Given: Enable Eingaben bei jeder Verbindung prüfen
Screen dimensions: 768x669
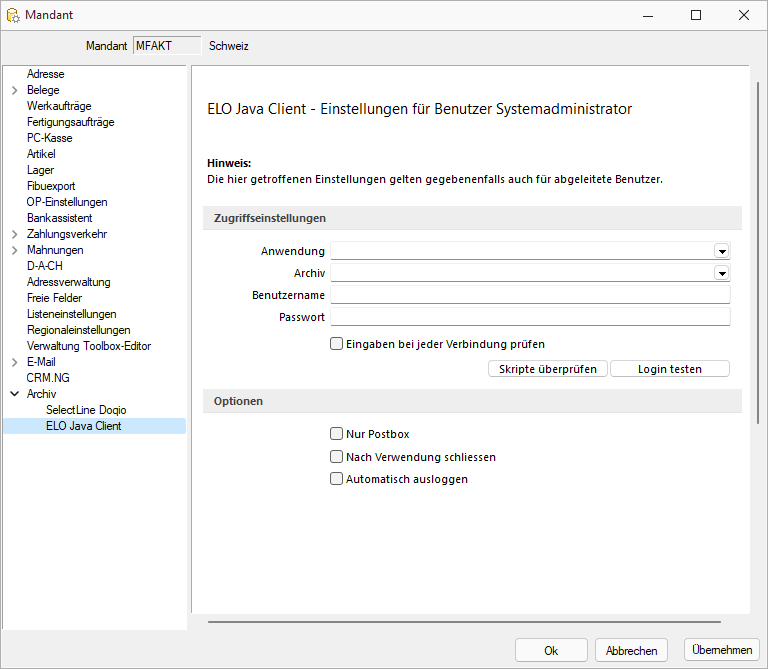Looking at the screenshot, I should click(x=336, y=344).
